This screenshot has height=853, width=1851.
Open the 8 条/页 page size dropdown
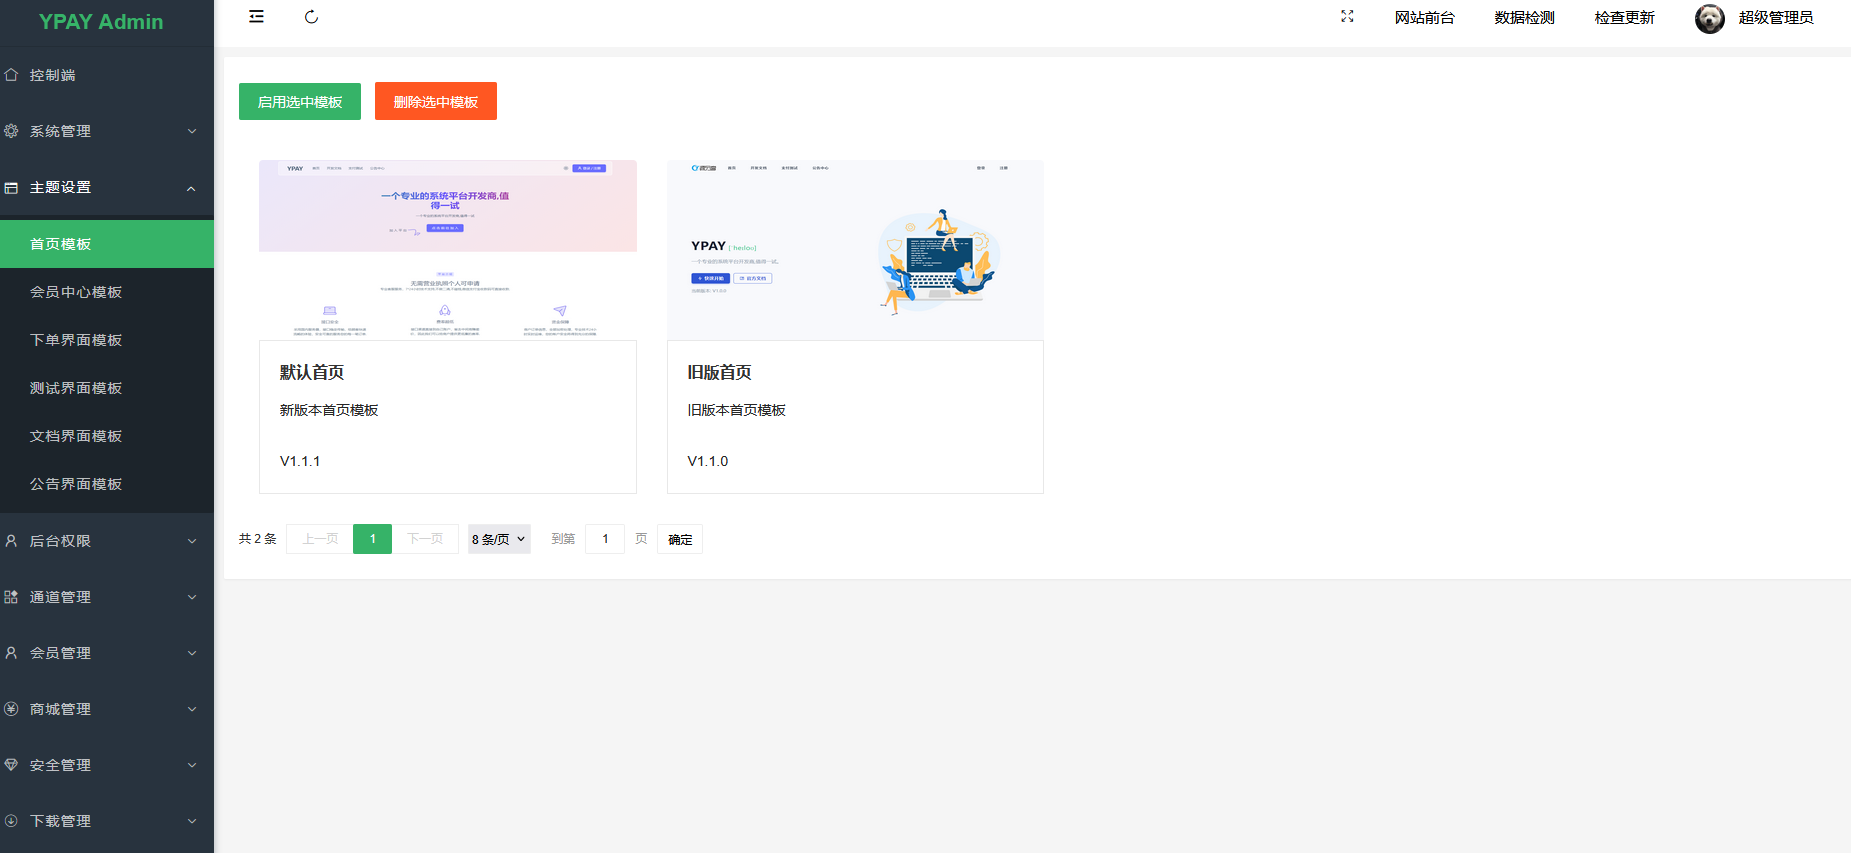pos(499,539)
